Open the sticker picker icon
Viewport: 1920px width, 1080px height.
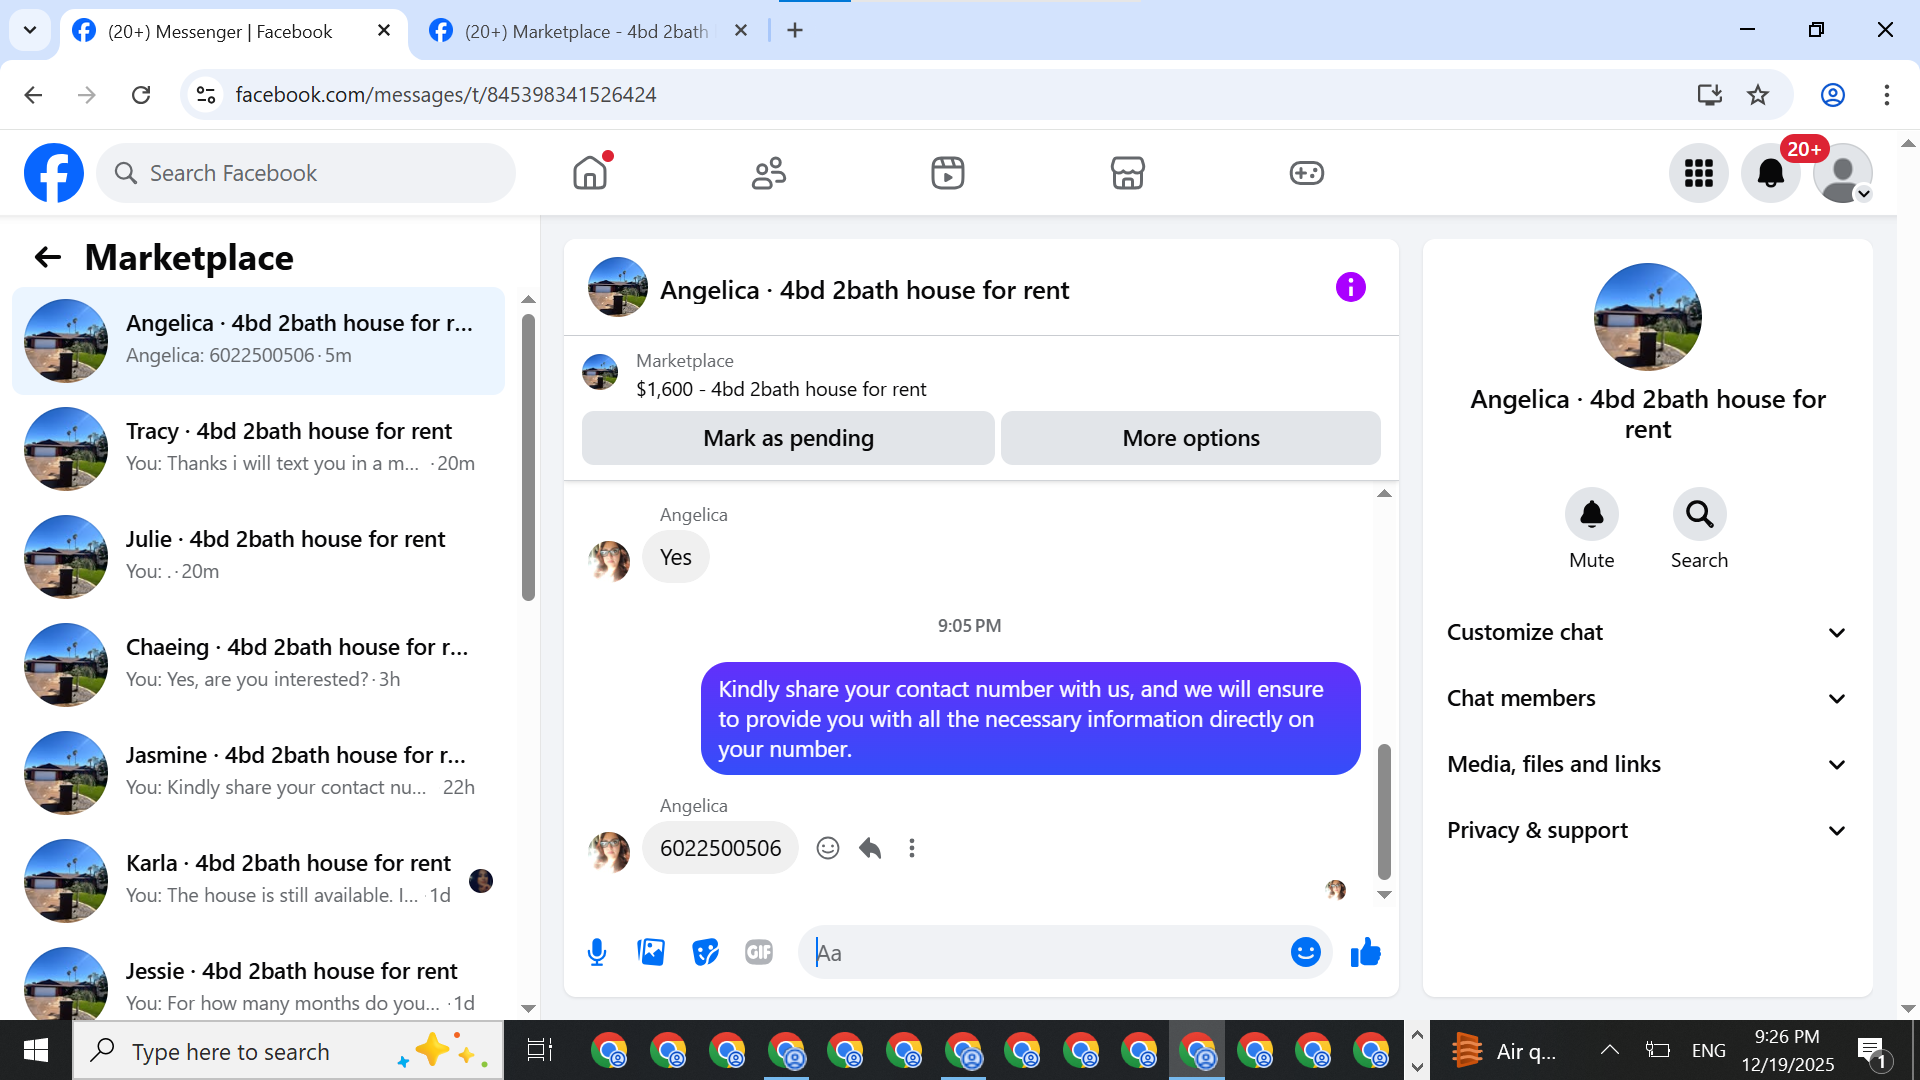pos(705,952)
